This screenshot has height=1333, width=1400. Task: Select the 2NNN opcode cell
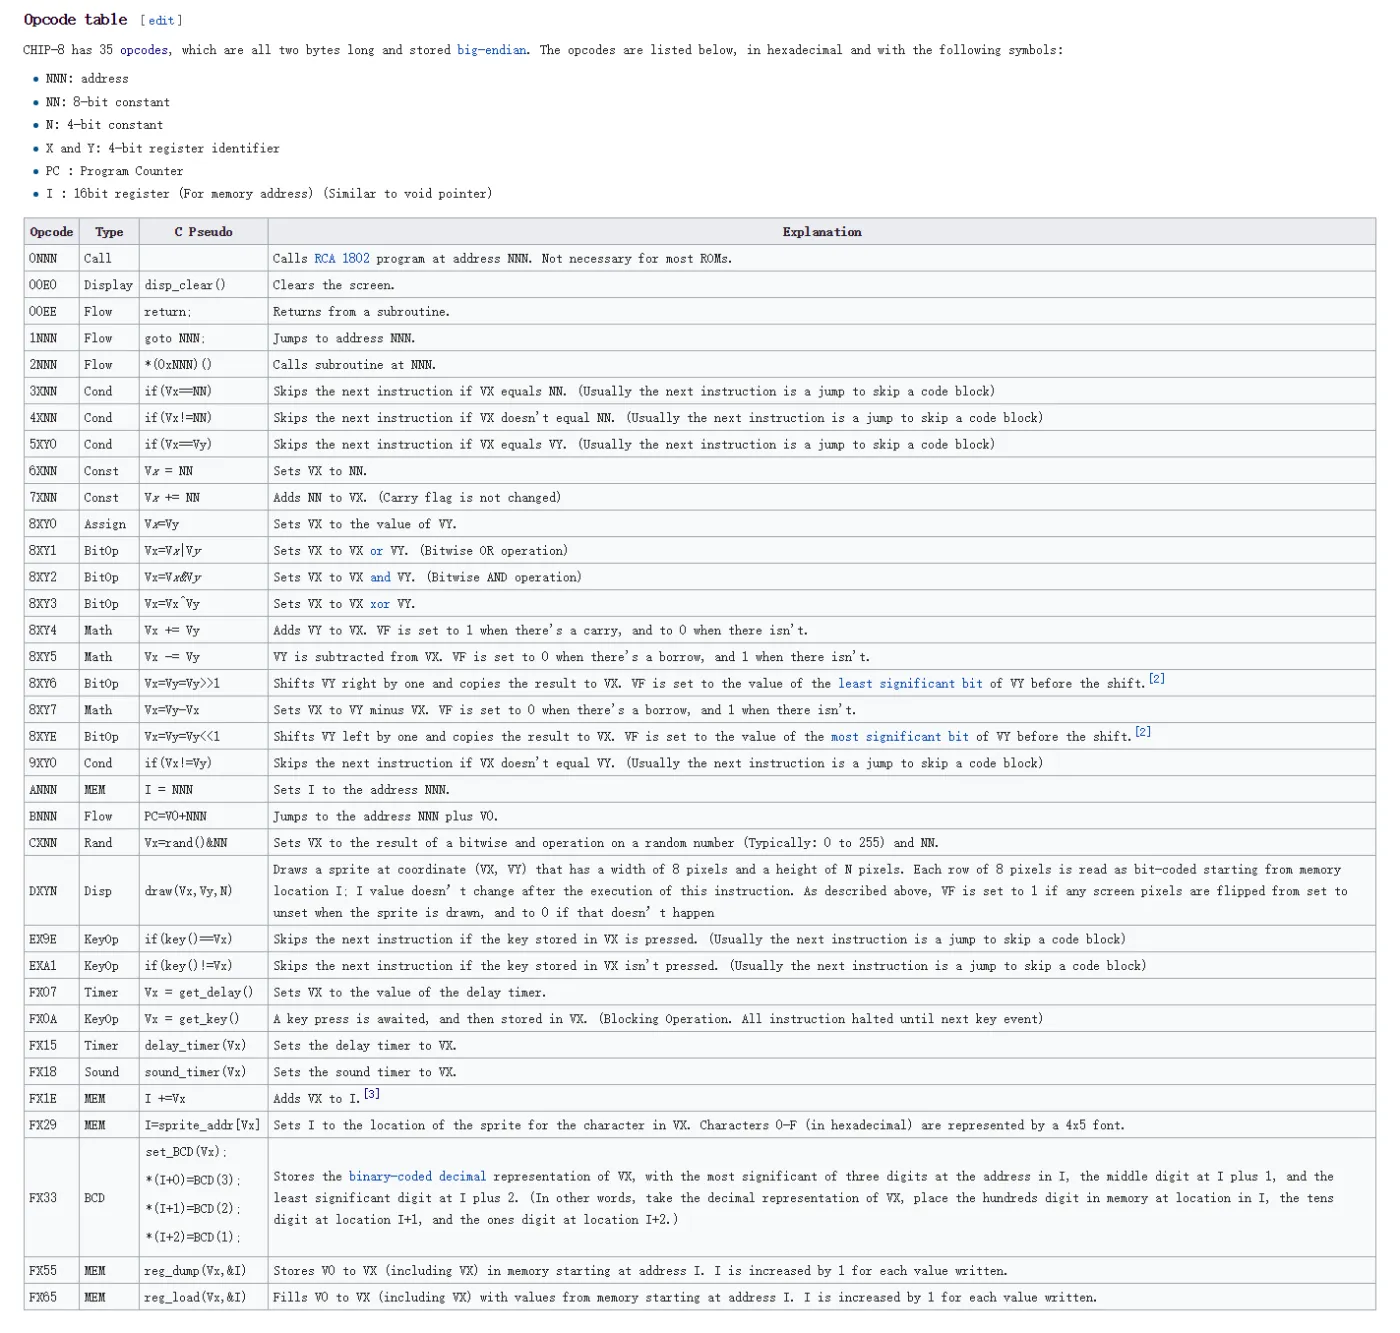(x=52, y=365)
